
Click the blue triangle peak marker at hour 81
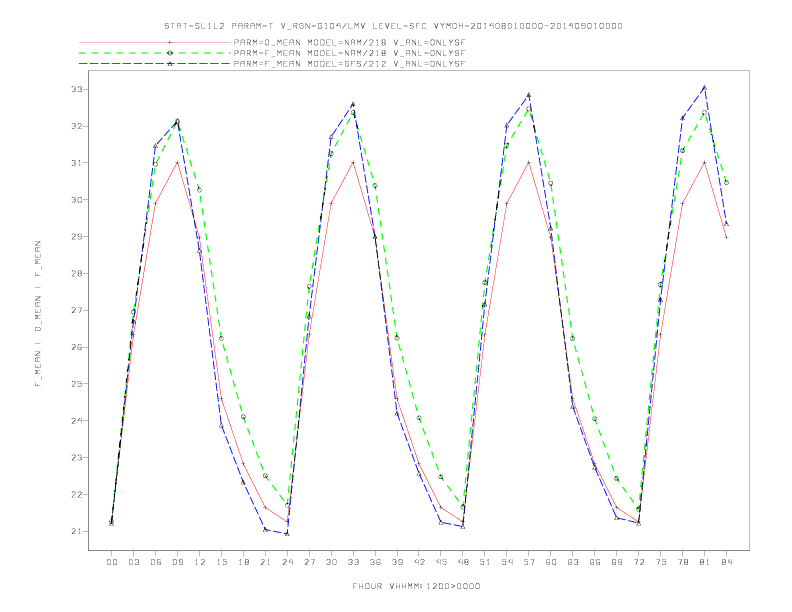[x=705, y=88]
